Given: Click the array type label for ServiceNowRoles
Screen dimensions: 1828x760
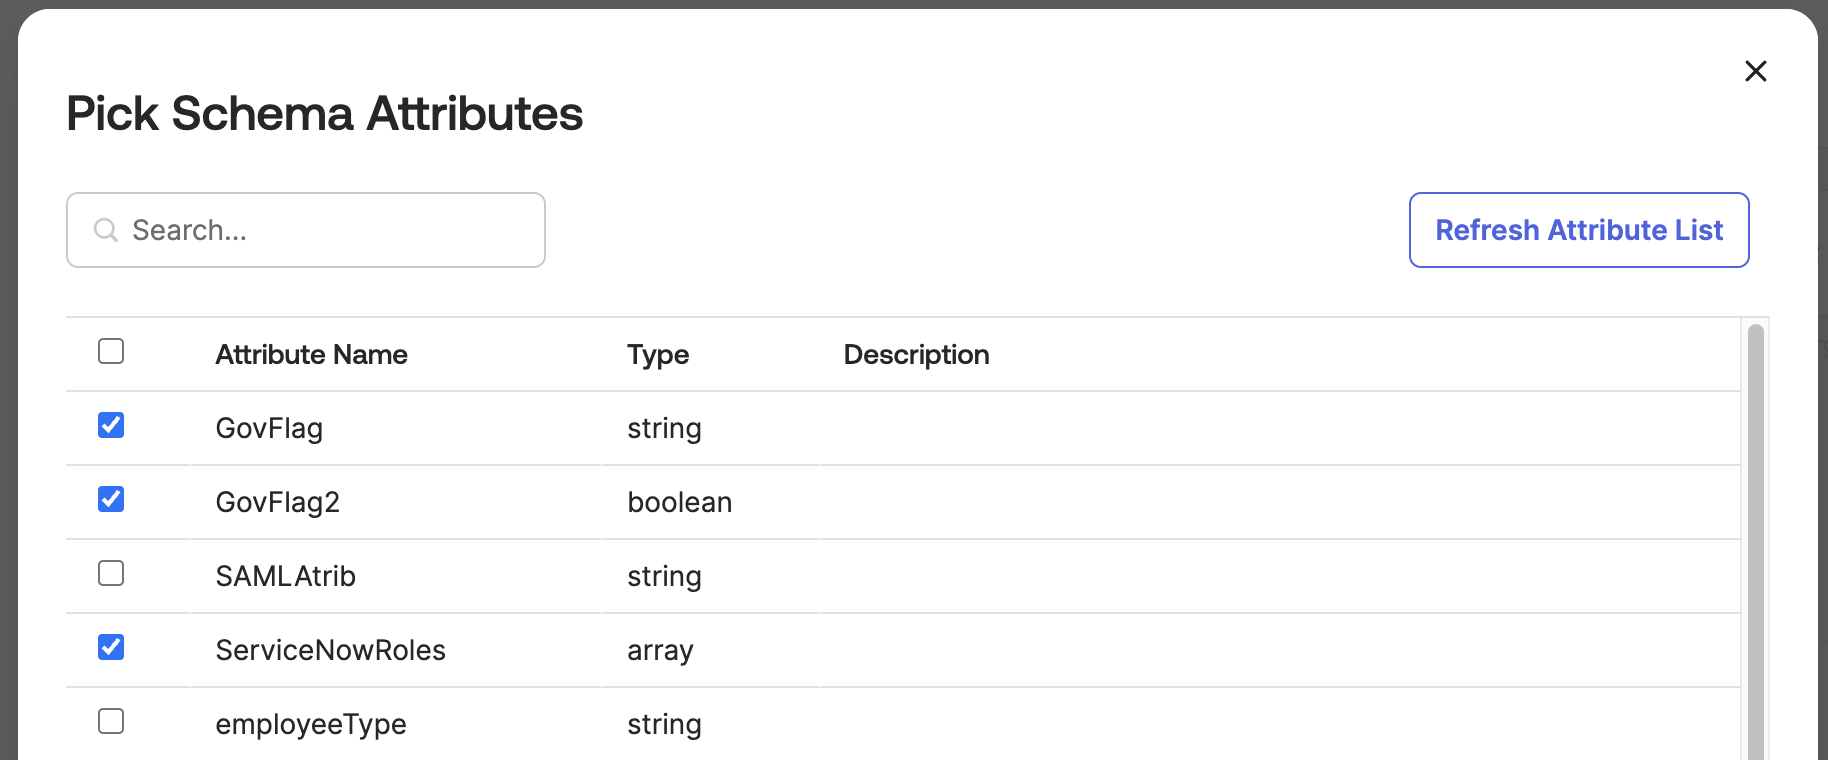Looking at the screenshot, I should (660, 649).
